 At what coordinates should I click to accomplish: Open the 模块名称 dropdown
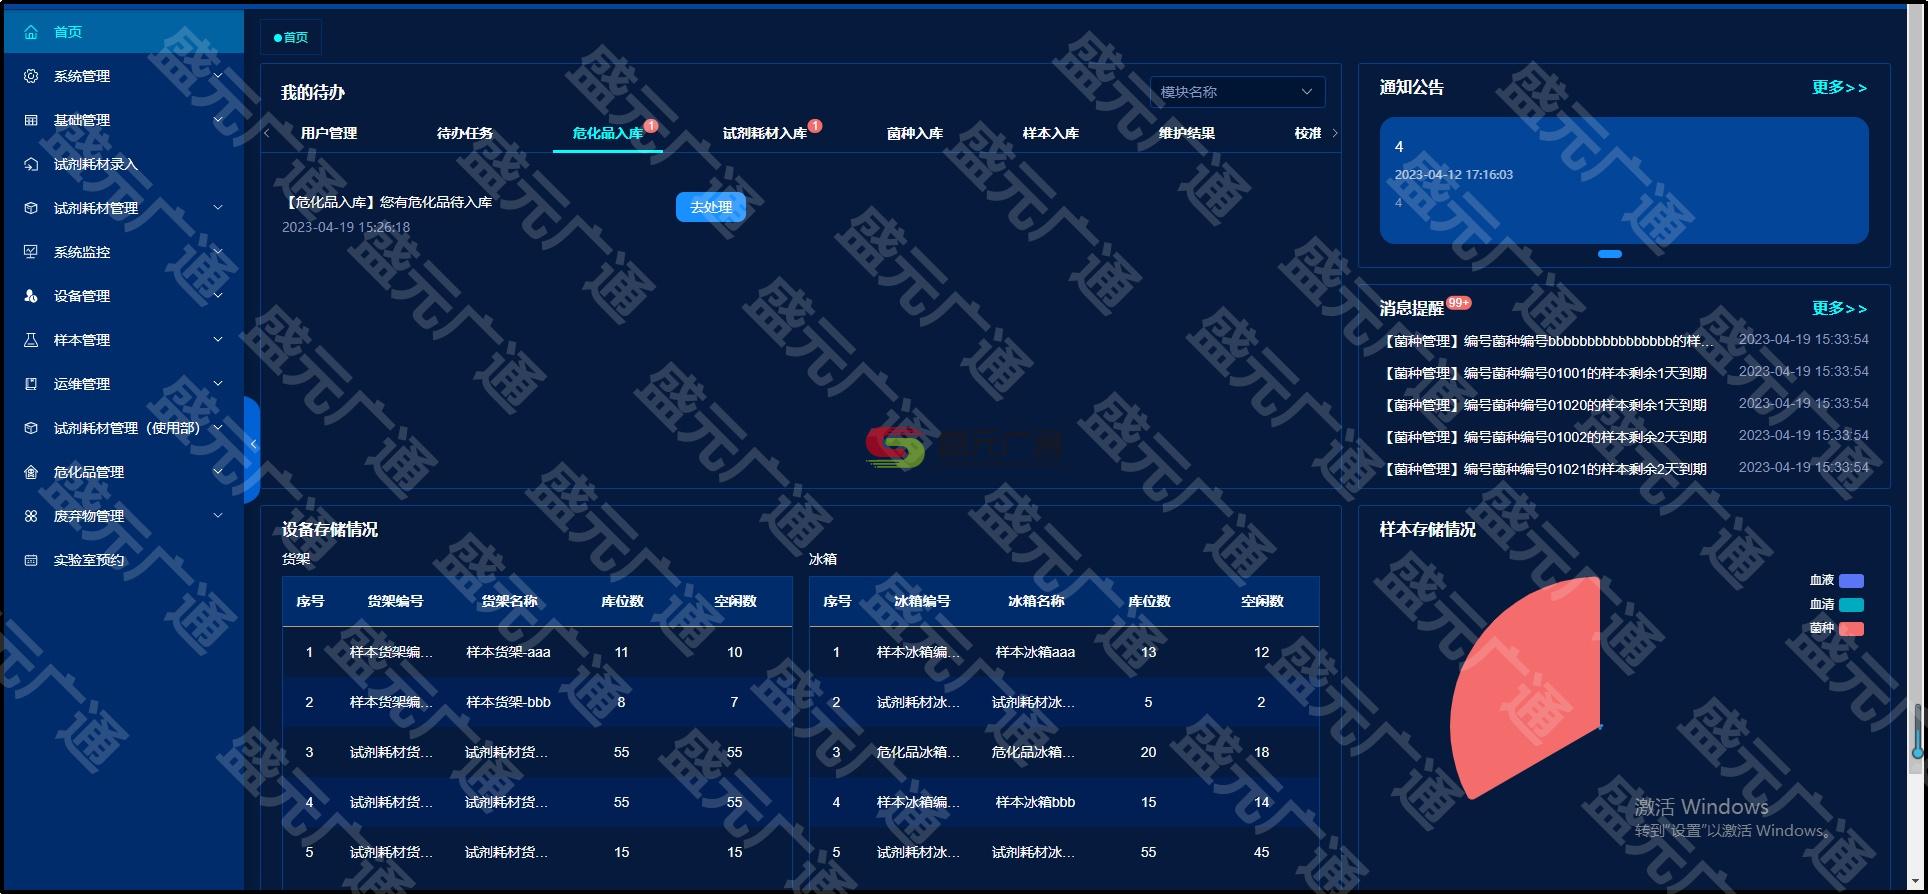[x=1237, y=92]
